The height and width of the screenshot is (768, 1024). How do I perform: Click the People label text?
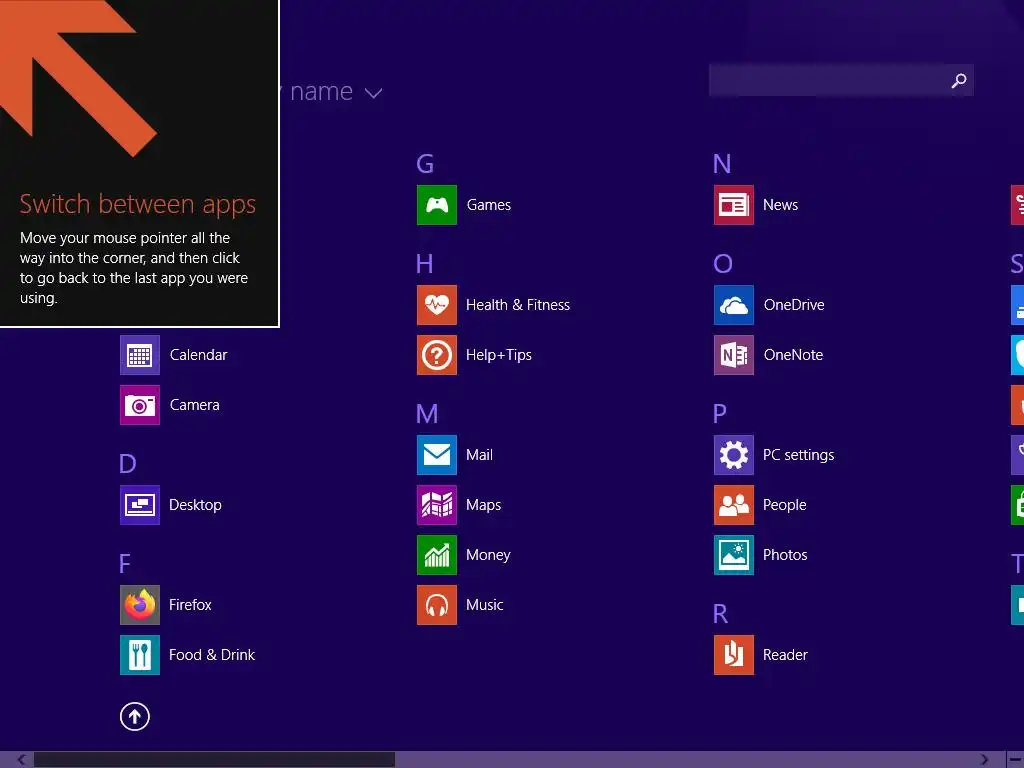pyautogui.click(x=784, y=505)
